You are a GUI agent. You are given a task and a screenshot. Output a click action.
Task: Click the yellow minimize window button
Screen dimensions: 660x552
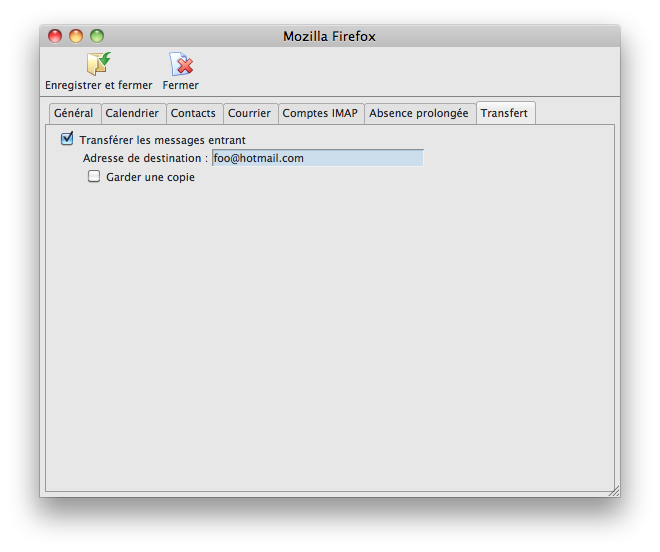pyautogui.click(x=76, y=36)
